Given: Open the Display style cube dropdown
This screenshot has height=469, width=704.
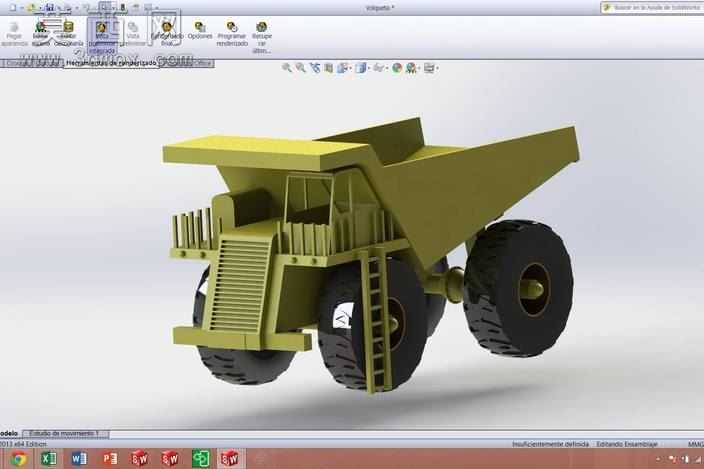Looking at the screenshot, I should coord(361,68).
